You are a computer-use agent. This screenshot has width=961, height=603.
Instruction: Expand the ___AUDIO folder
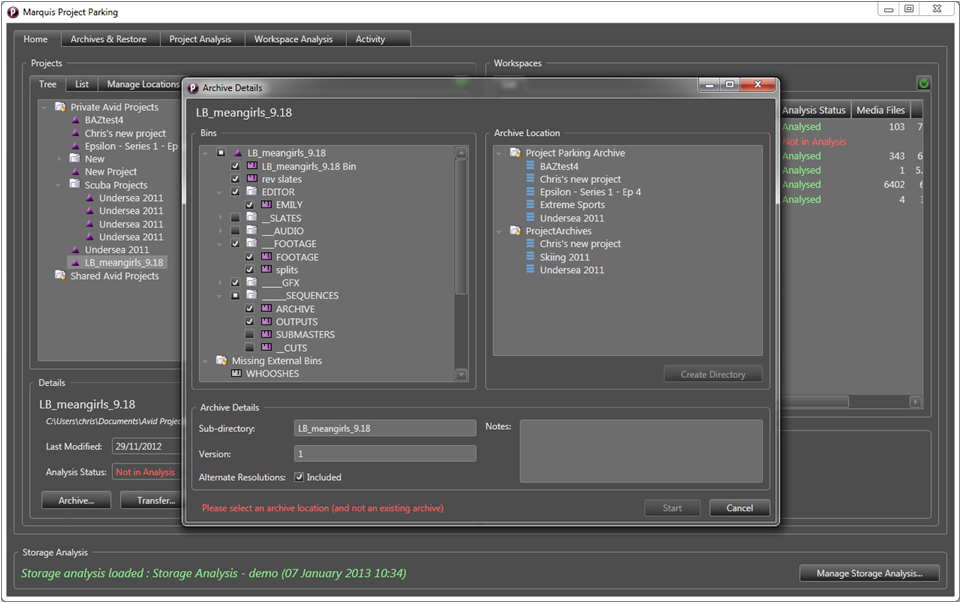click(220, 230)
